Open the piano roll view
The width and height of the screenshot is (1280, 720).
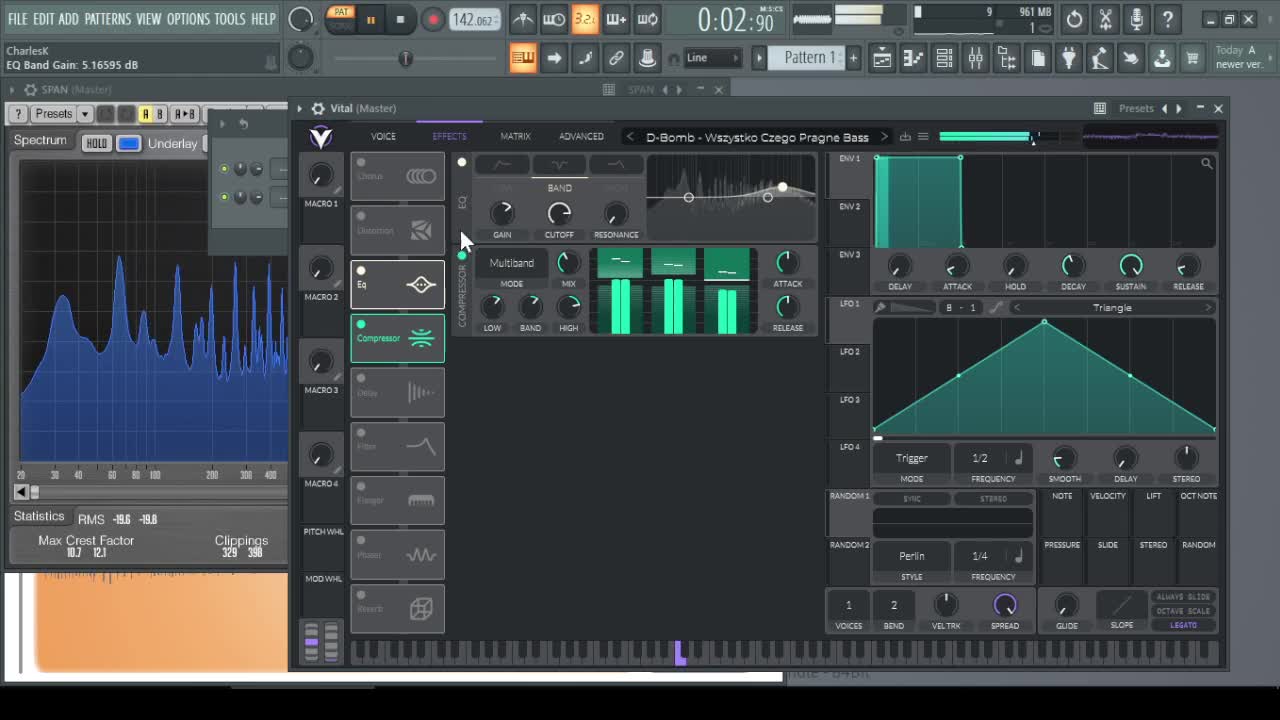point(913,58)
